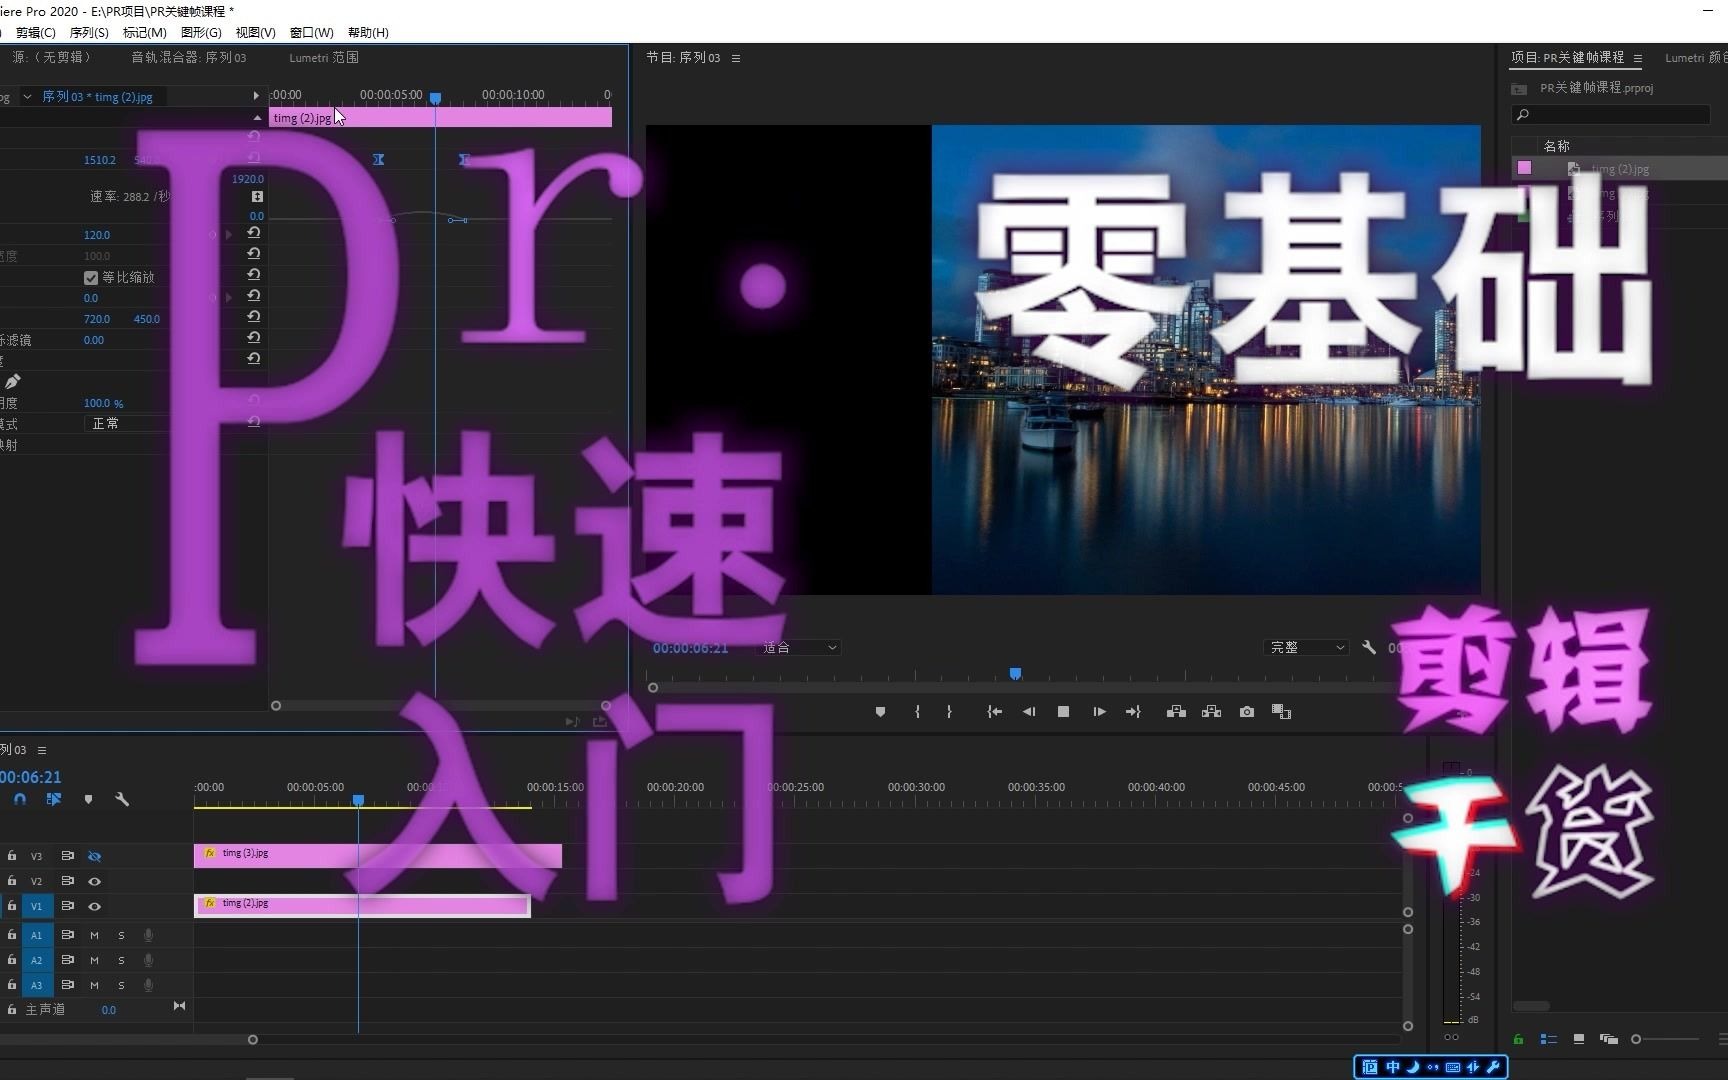Toggle snapping magnet in the timeline

coord(18,799)
